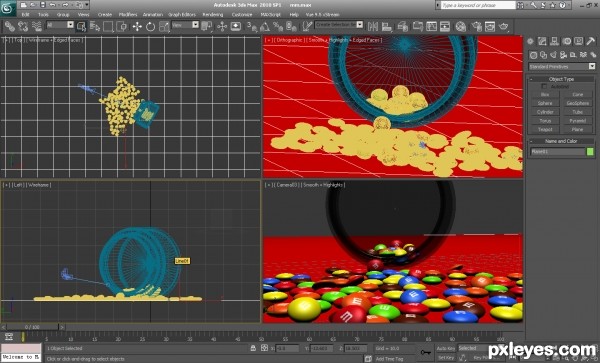Open the Modifiers menu
Viewport: 600px width, 363px height.
(x=128, y=15)
